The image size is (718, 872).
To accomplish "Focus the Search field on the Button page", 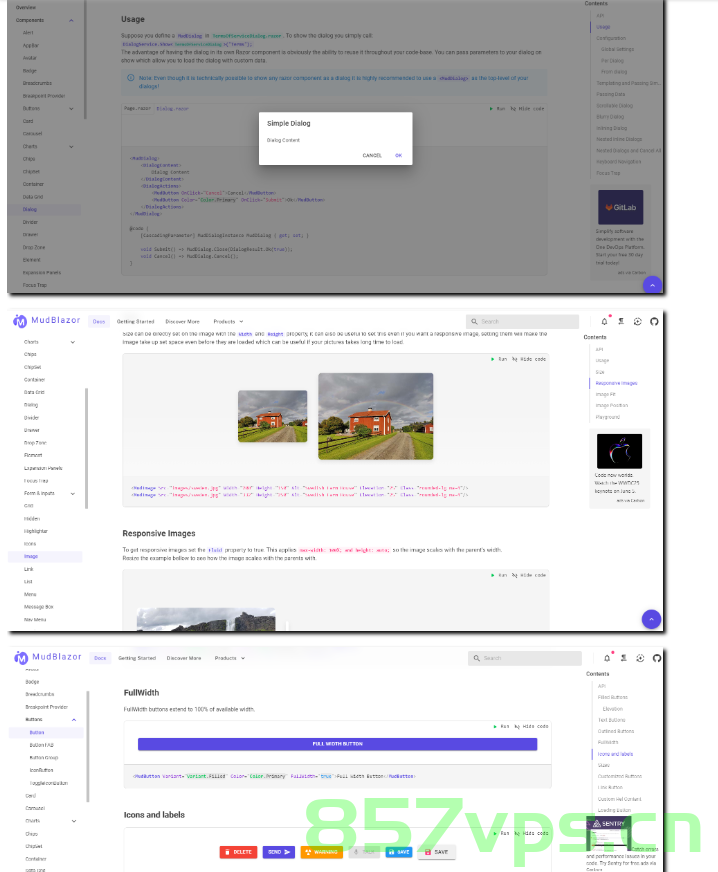I will click(524, 658).
